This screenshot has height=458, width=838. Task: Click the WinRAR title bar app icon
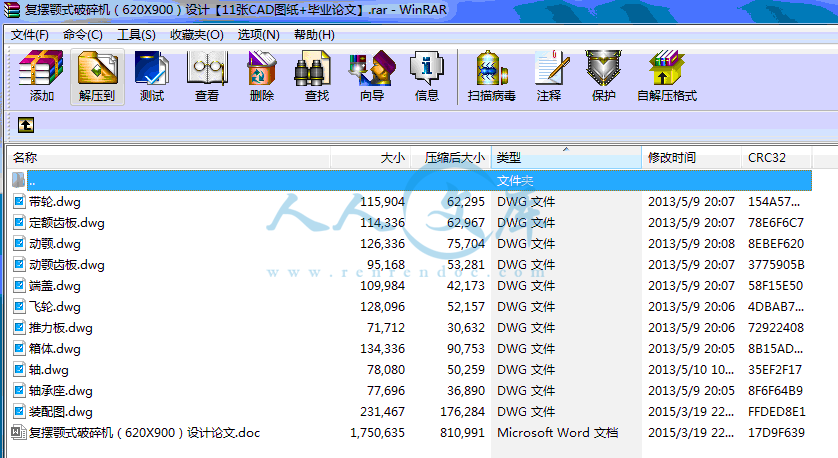(x=12, y=9)
